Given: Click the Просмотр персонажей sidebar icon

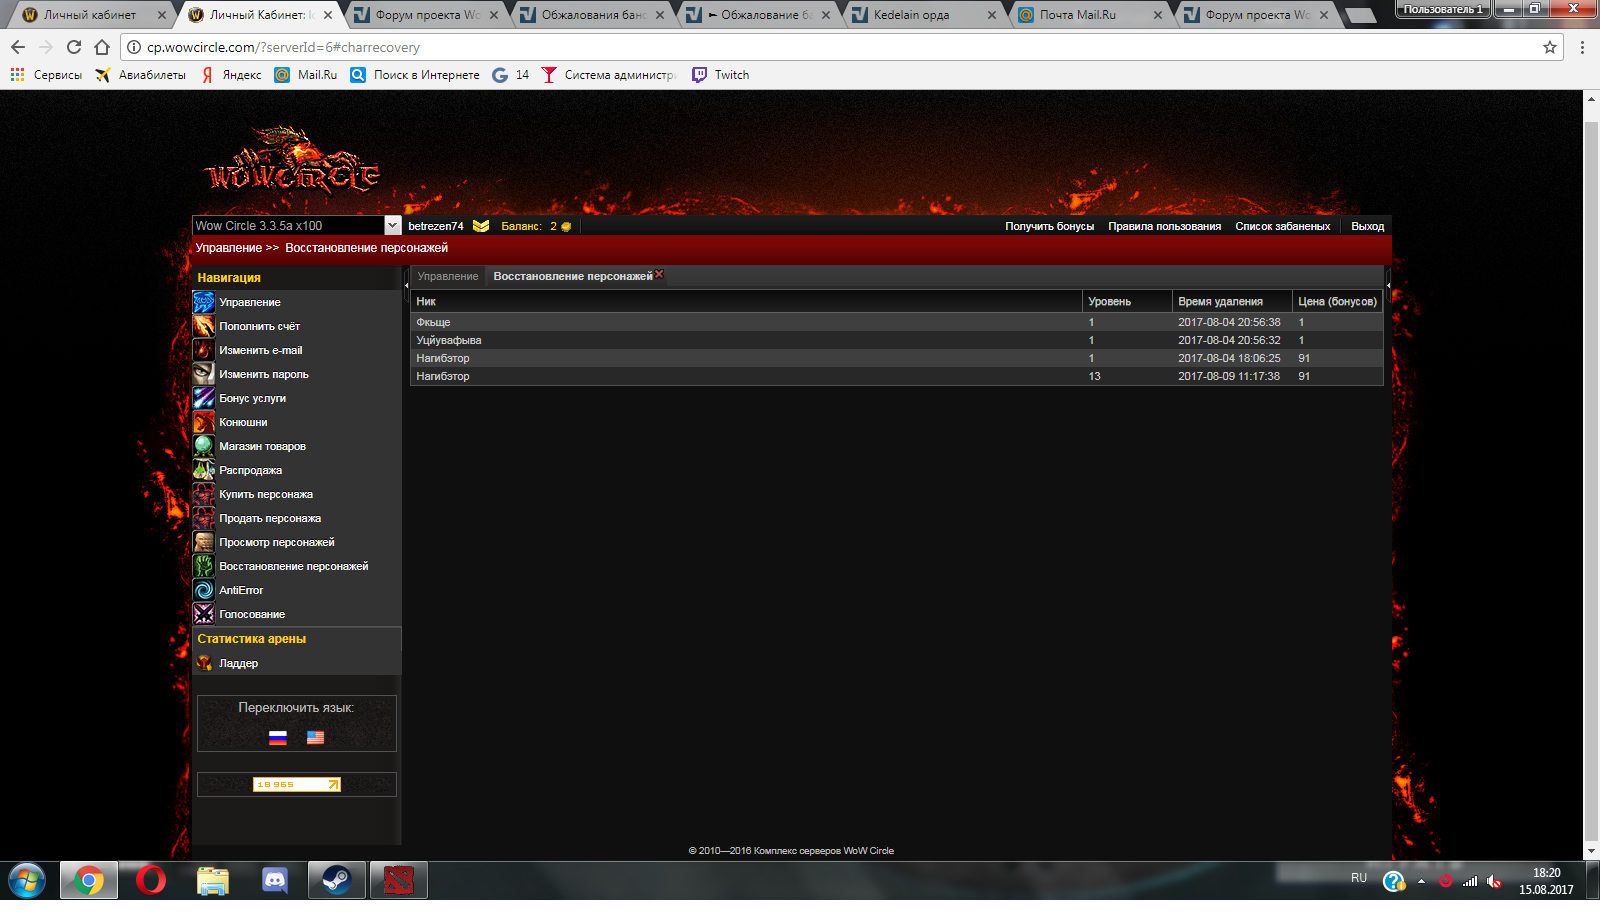Looking at the screenshot, I should (x=203, y=542).
